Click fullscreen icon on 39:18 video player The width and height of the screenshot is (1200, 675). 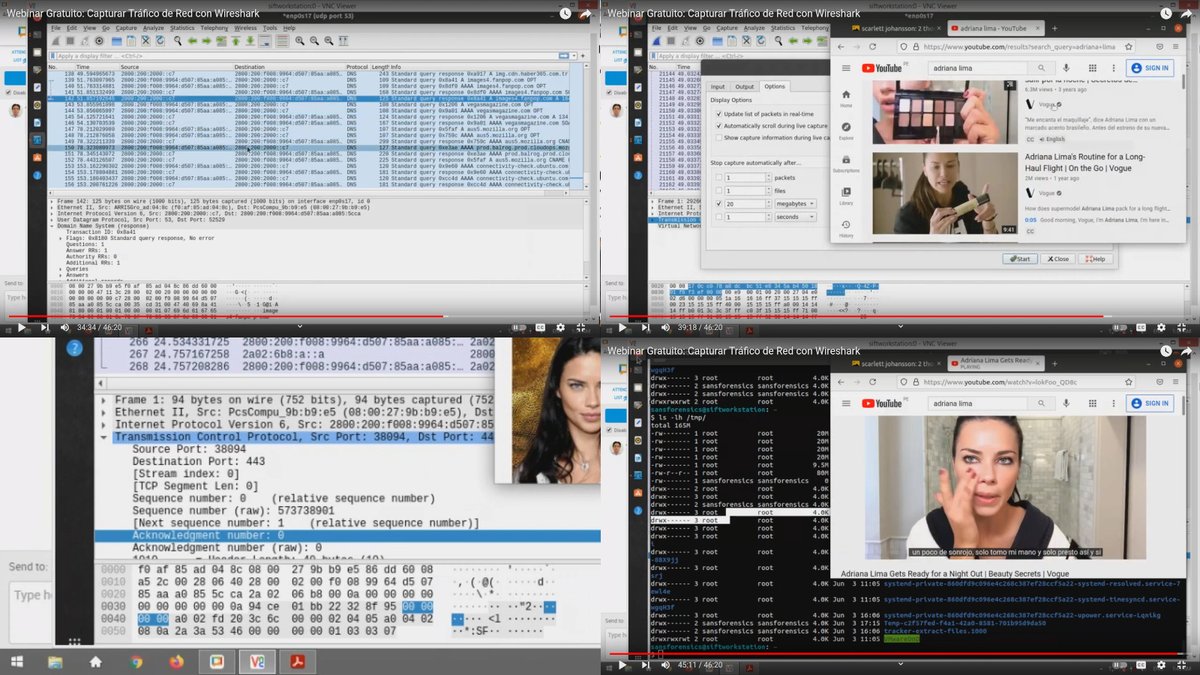[1183, 327]
